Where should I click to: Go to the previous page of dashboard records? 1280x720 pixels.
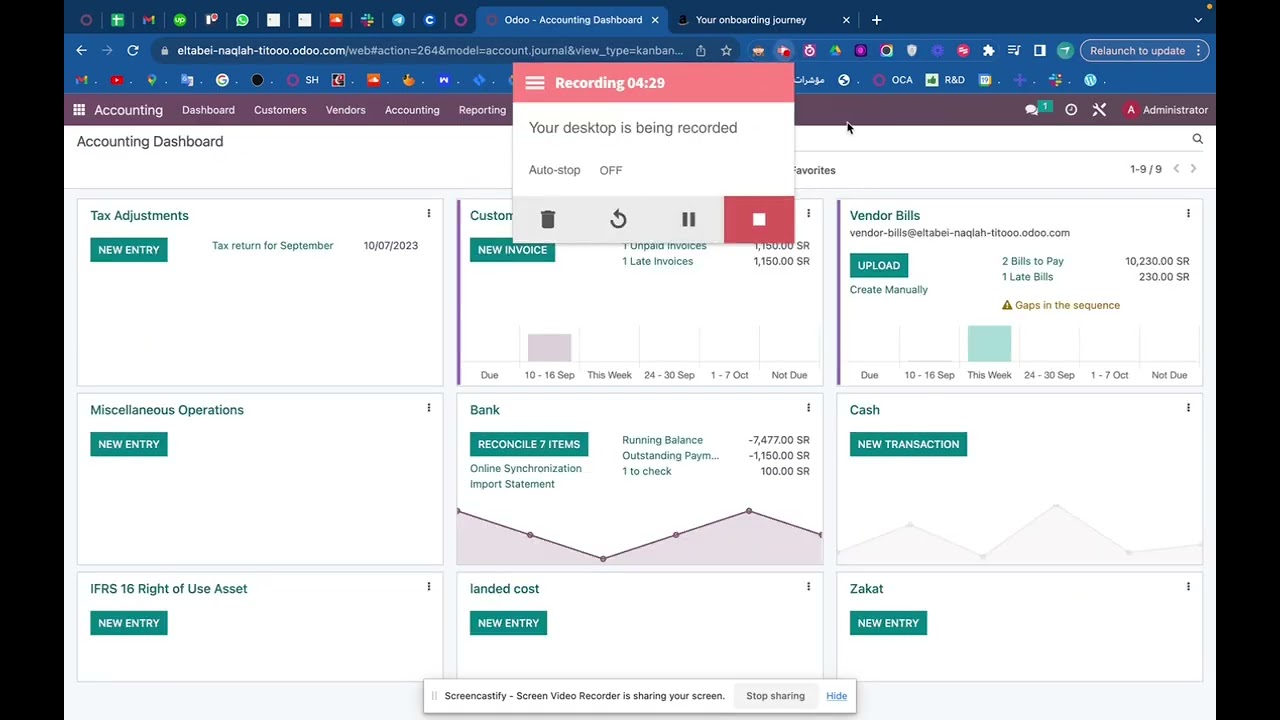[1176, 169]
